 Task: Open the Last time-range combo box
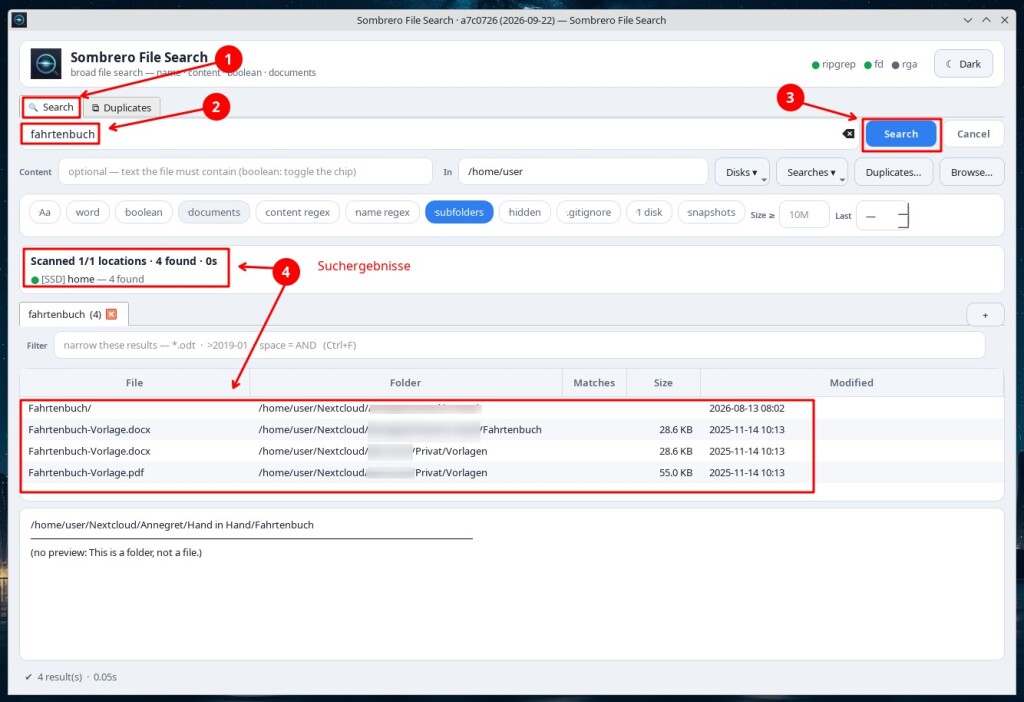coord(882,215)
